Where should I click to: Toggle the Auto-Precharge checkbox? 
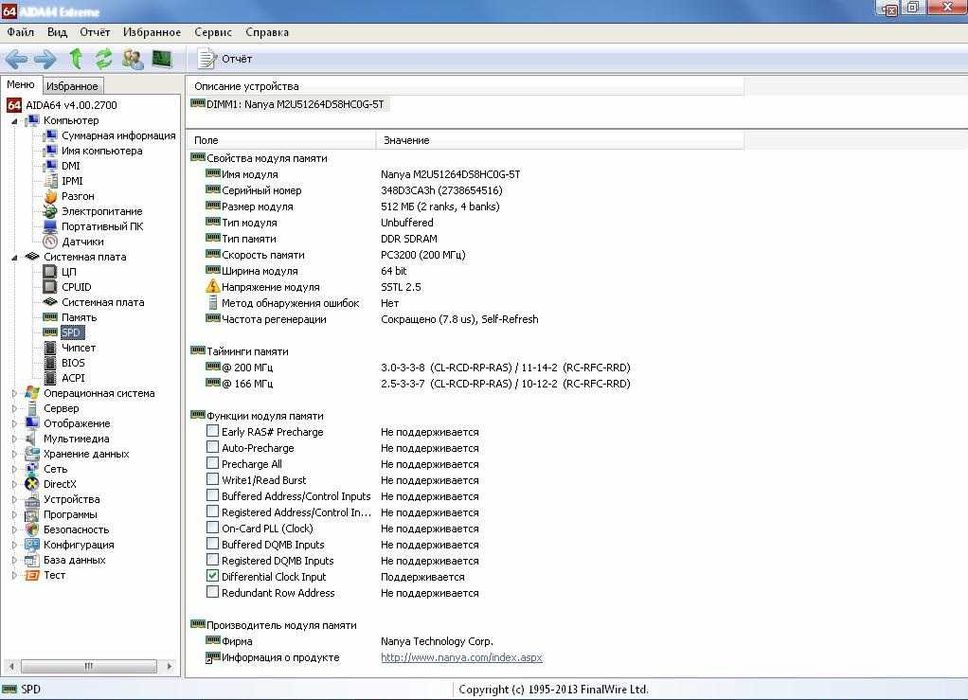coord(212,447)
